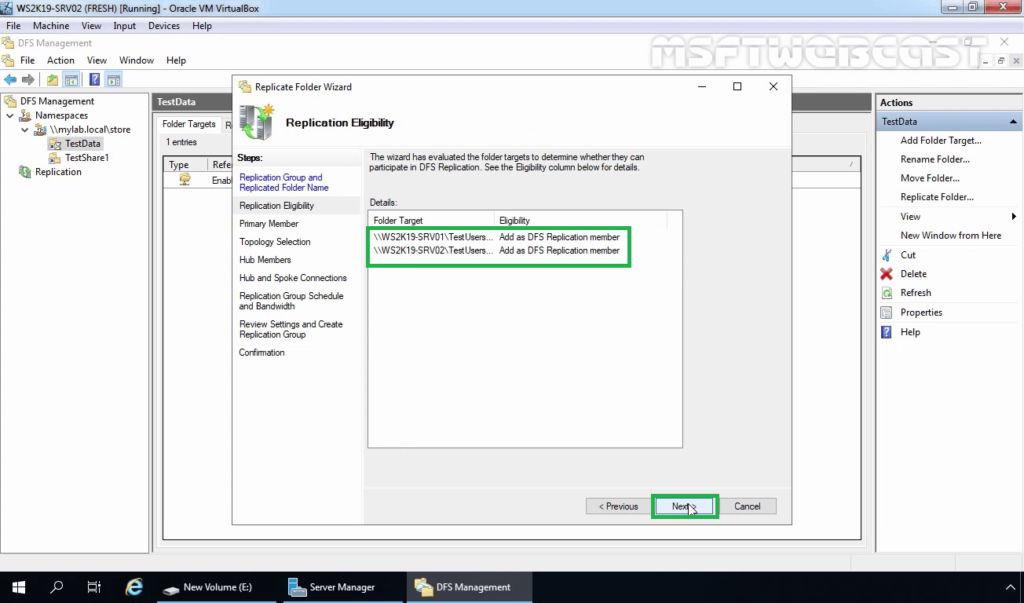The height and width of the screenshot is (603, 1024).
Task: Click the Eligibility column header
Action: [581, 221]
